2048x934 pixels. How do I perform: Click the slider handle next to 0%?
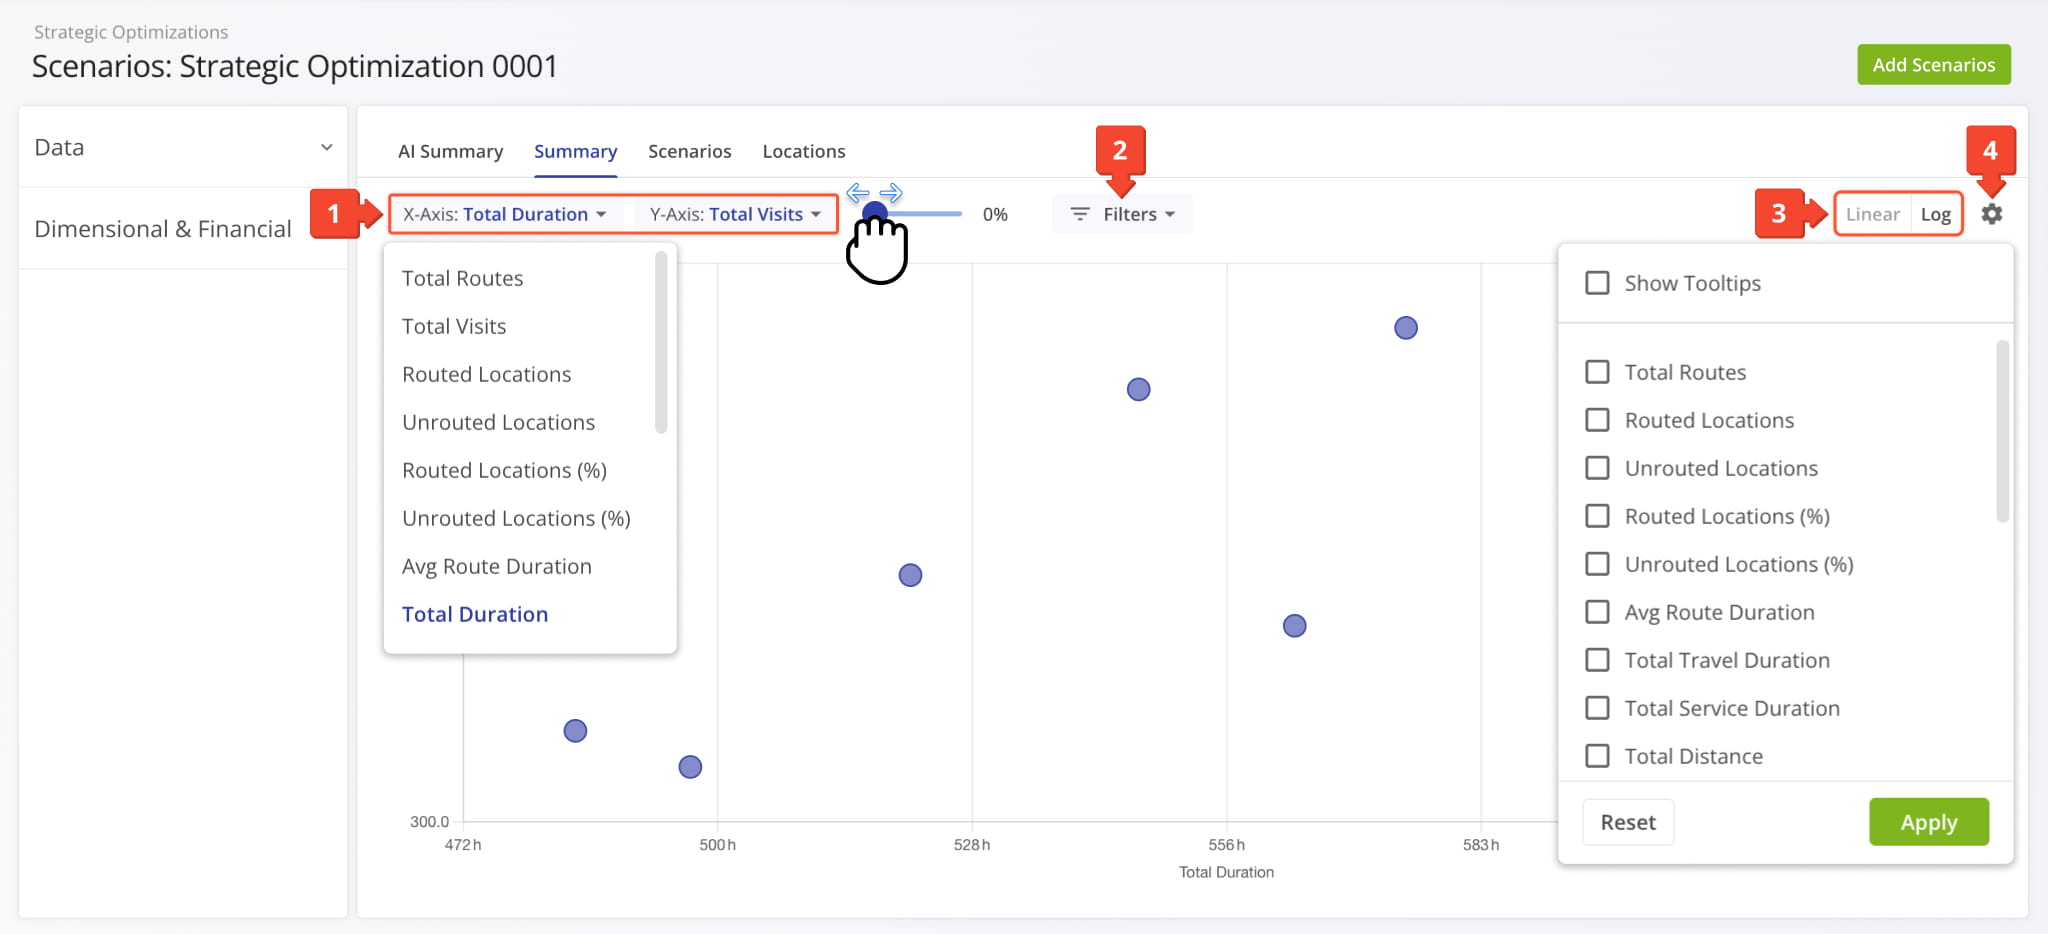click(875, 213)
